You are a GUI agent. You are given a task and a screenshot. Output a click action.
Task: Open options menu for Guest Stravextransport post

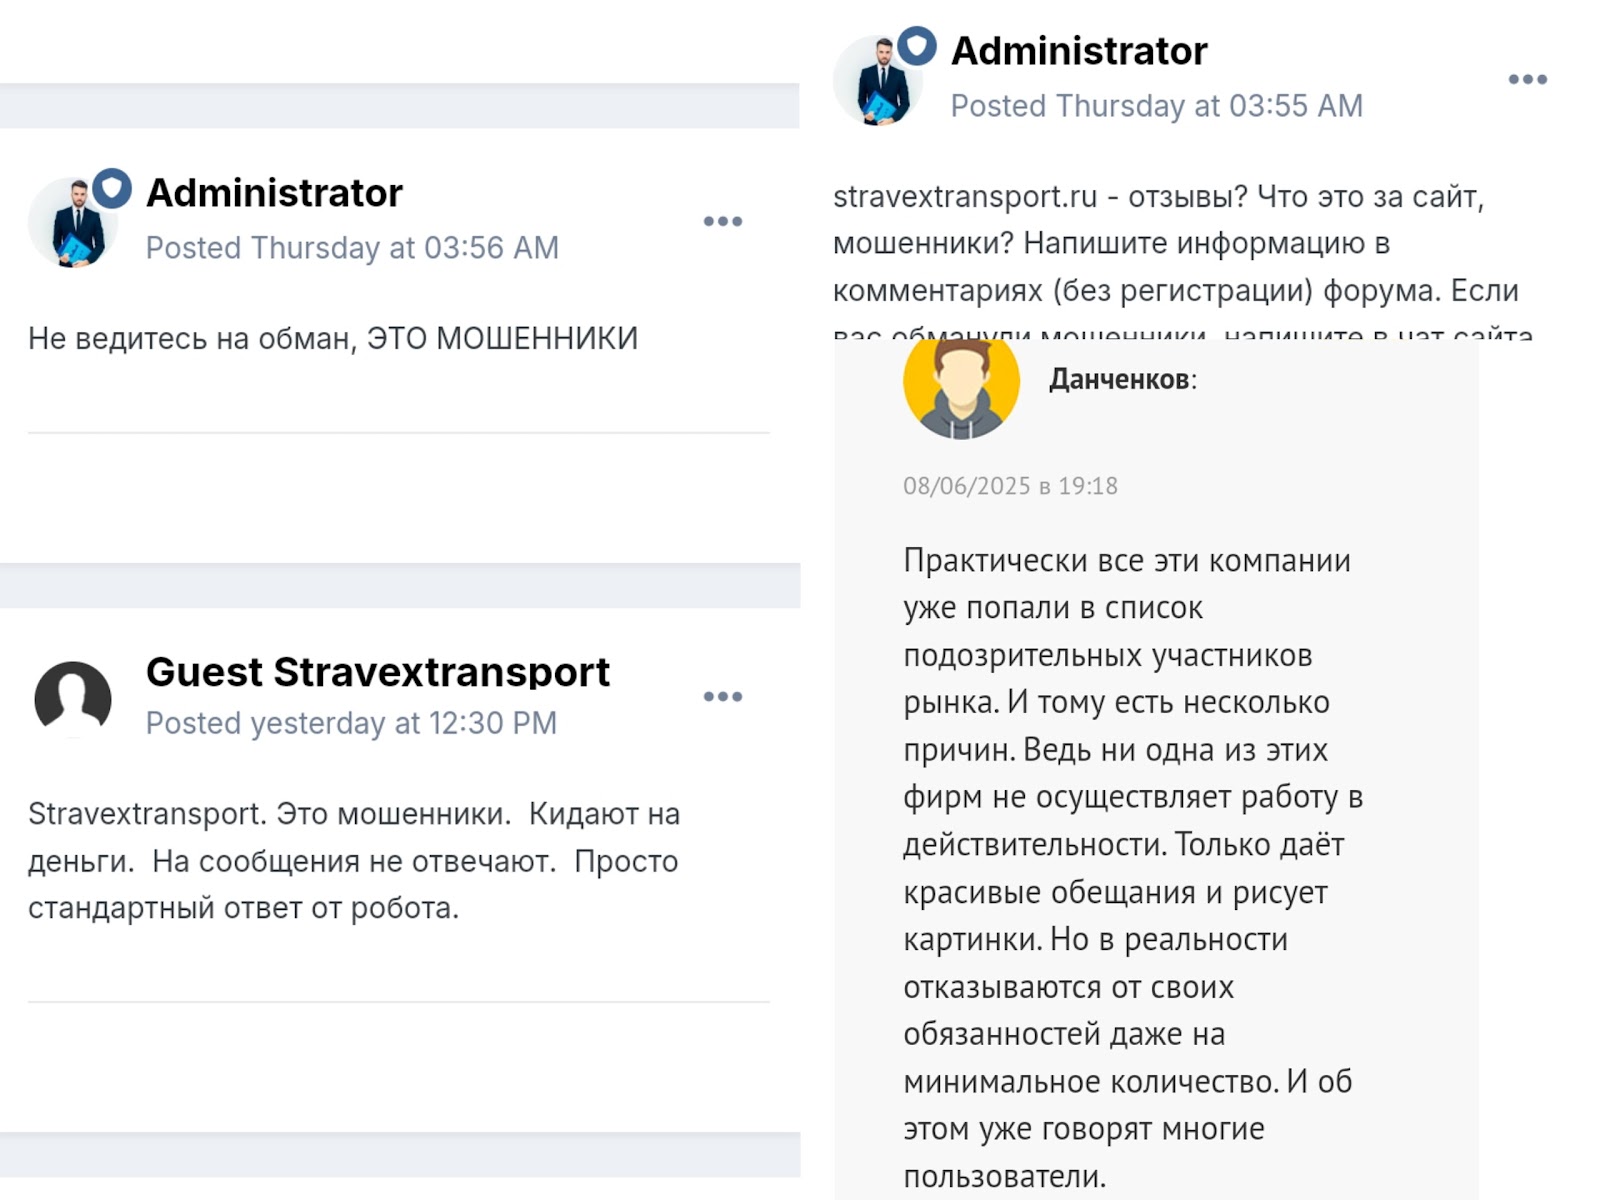pyautogui.click(x=722, y=696)
